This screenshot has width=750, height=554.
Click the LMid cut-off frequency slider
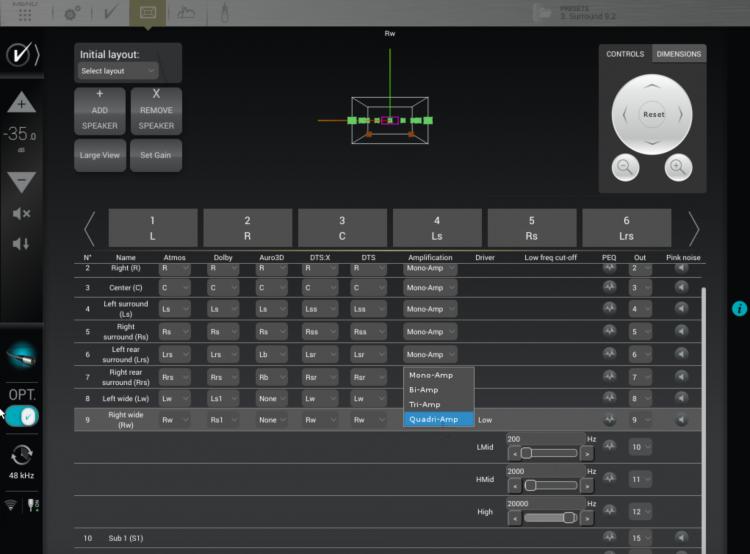pyautogui.click(x=550, y=453)
